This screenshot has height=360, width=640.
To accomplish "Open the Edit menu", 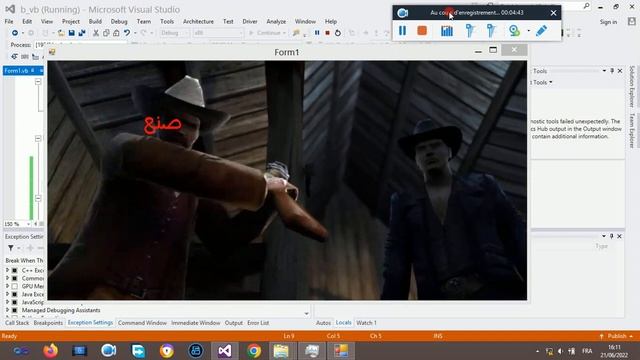I will tap(27, 21).
